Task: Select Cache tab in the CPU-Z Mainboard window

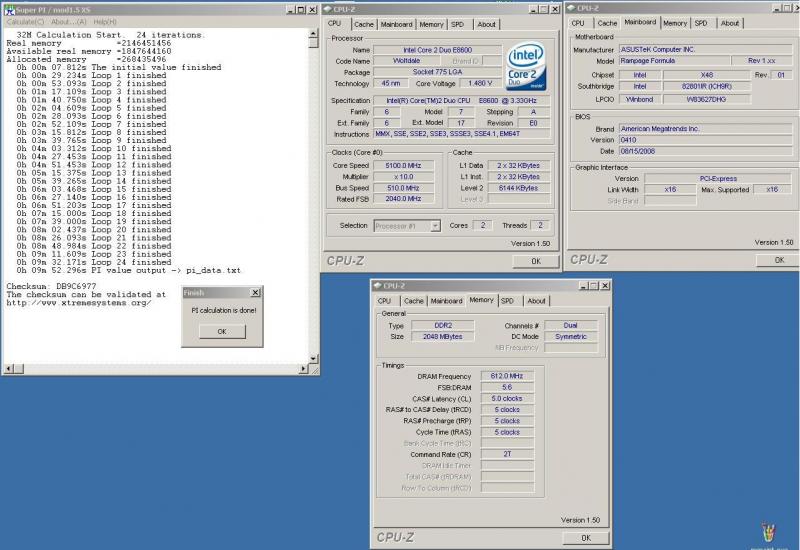Action: click(607, 23)
